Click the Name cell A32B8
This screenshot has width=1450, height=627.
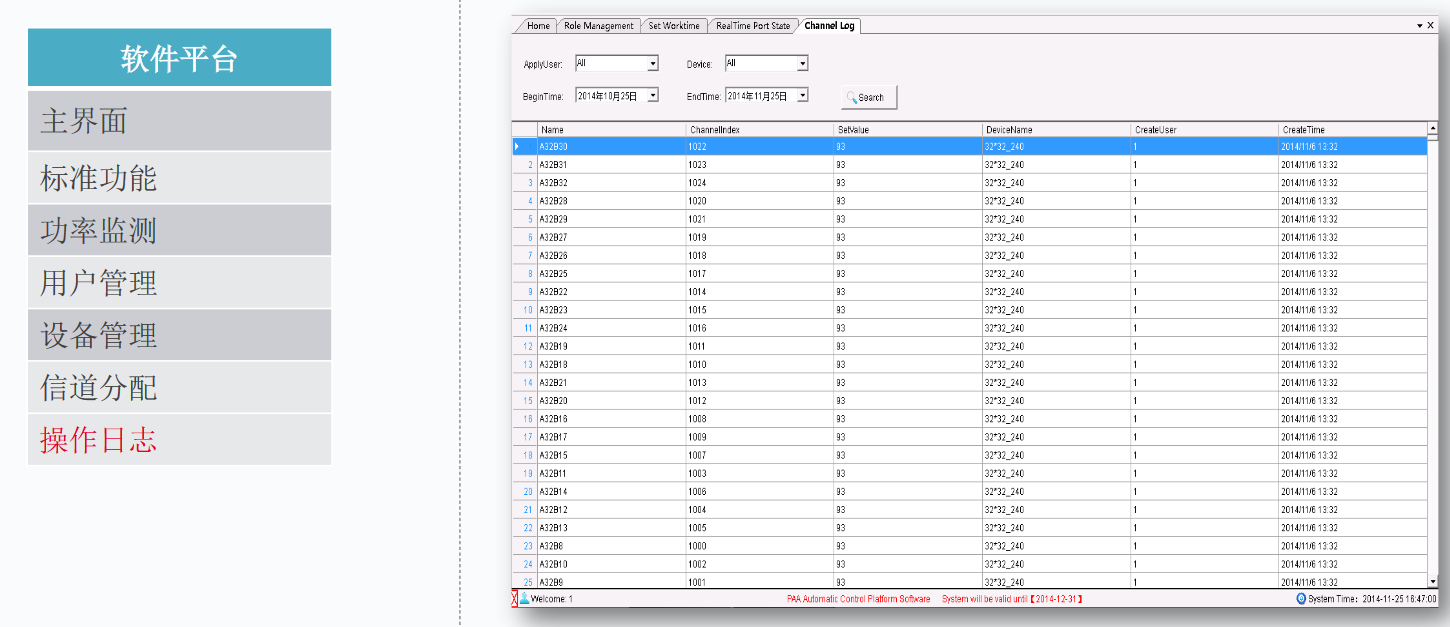click(x=612, y=546)
